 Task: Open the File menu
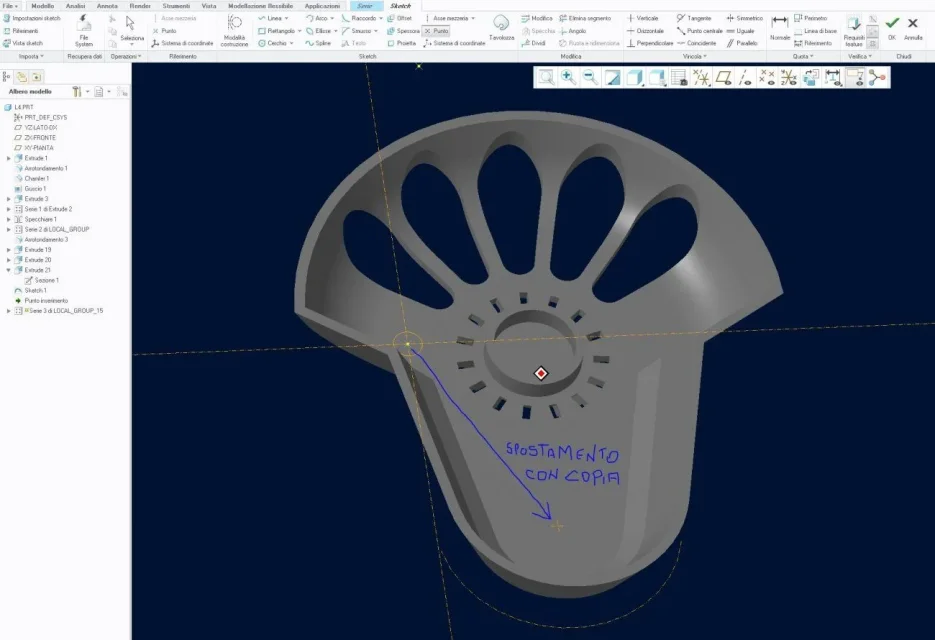[10, 6]
